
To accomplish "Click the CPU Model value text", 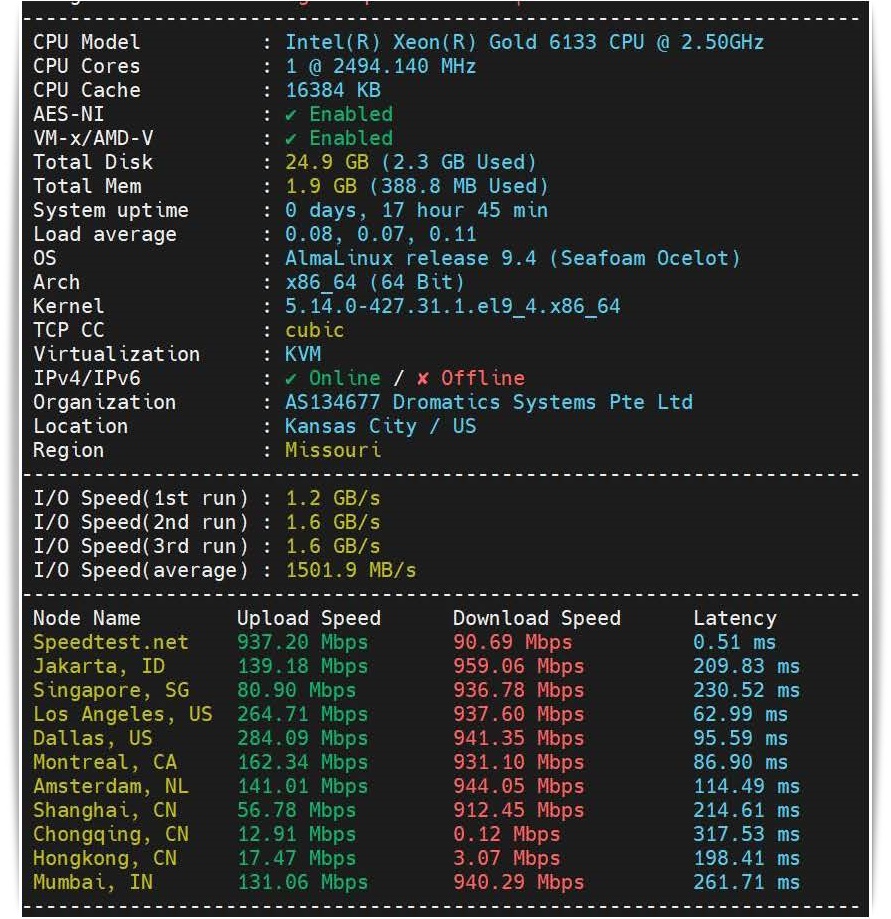I will tap(524, 43).
